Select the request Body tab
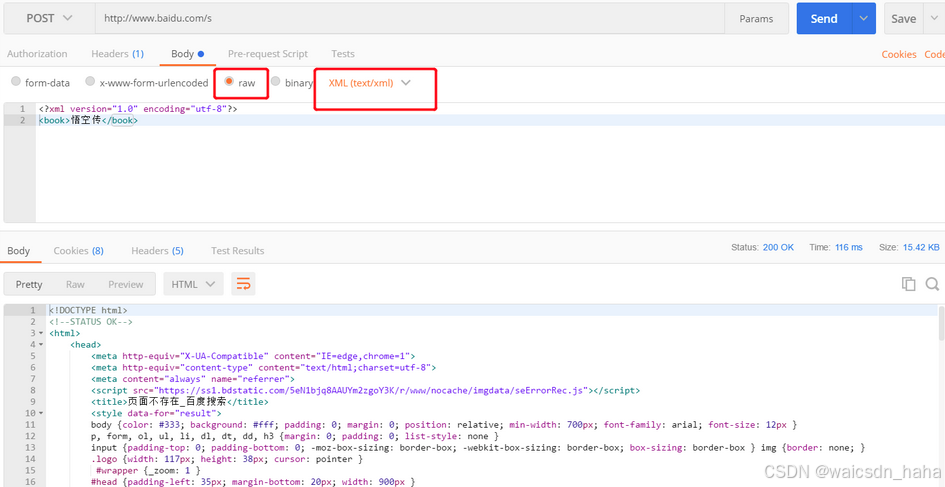The image size is (945, 487). pyautogui.click(x=187, y=54)
